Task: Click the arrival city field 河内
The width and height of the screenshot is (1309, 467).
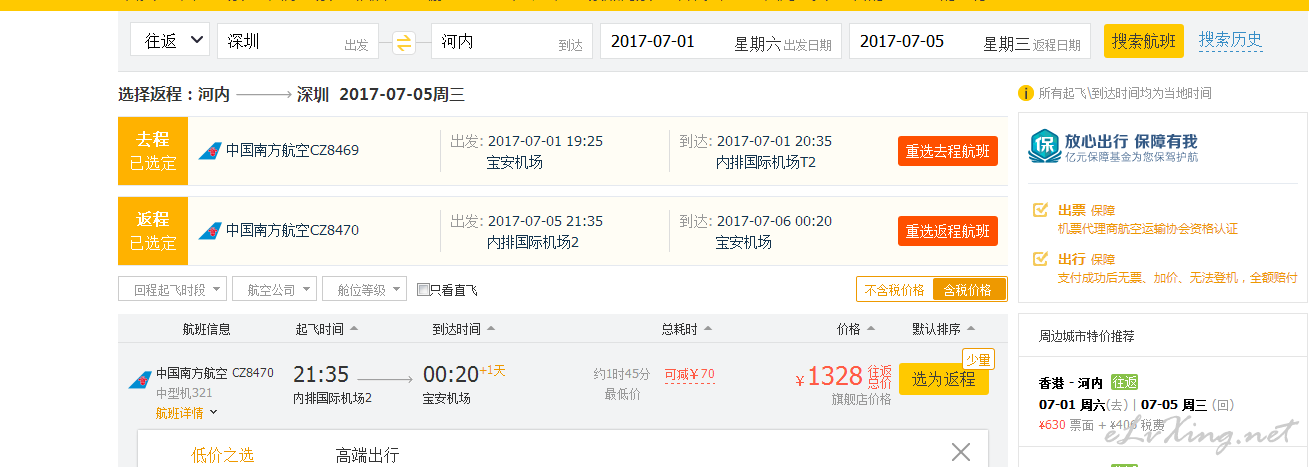Action: point(512,41)
